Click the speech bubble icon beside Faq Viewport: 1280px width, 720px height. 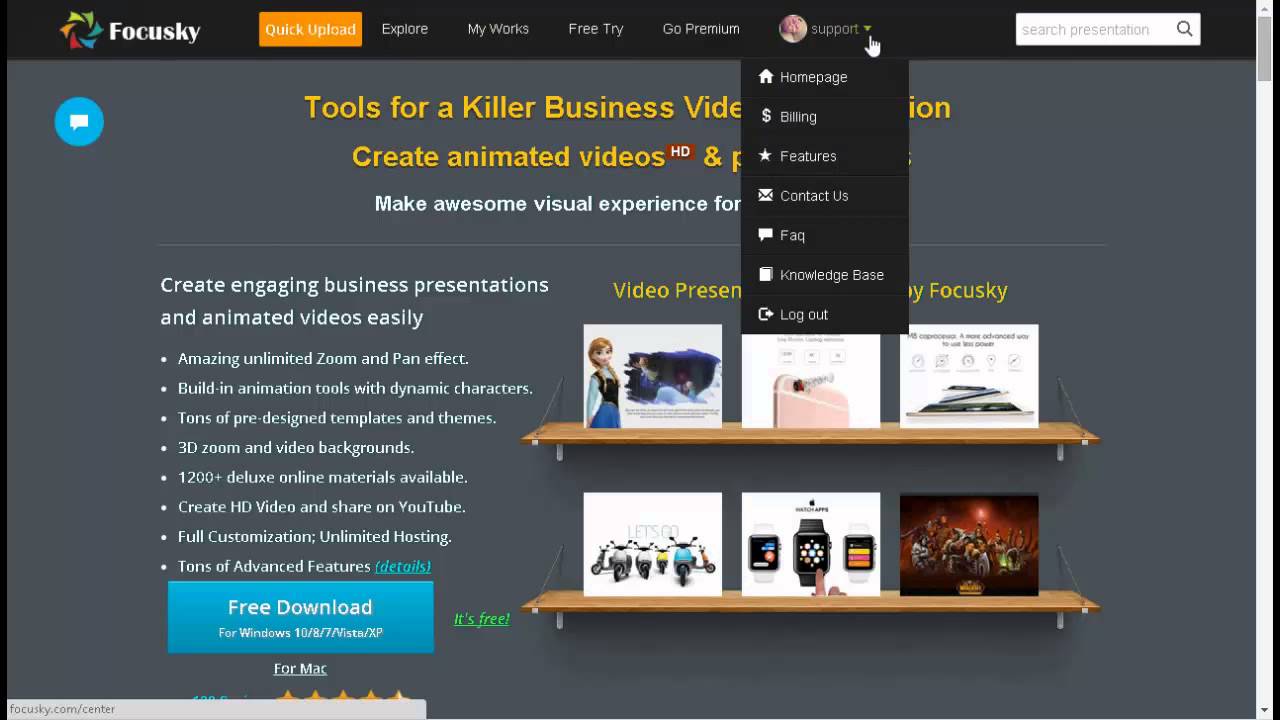click(x=766, y=235)
